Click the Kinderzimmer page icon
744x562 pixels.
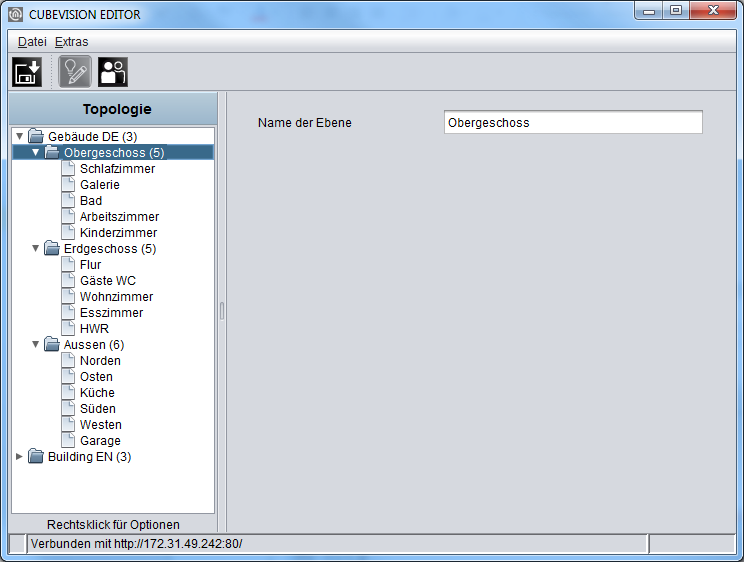point(68,232)
